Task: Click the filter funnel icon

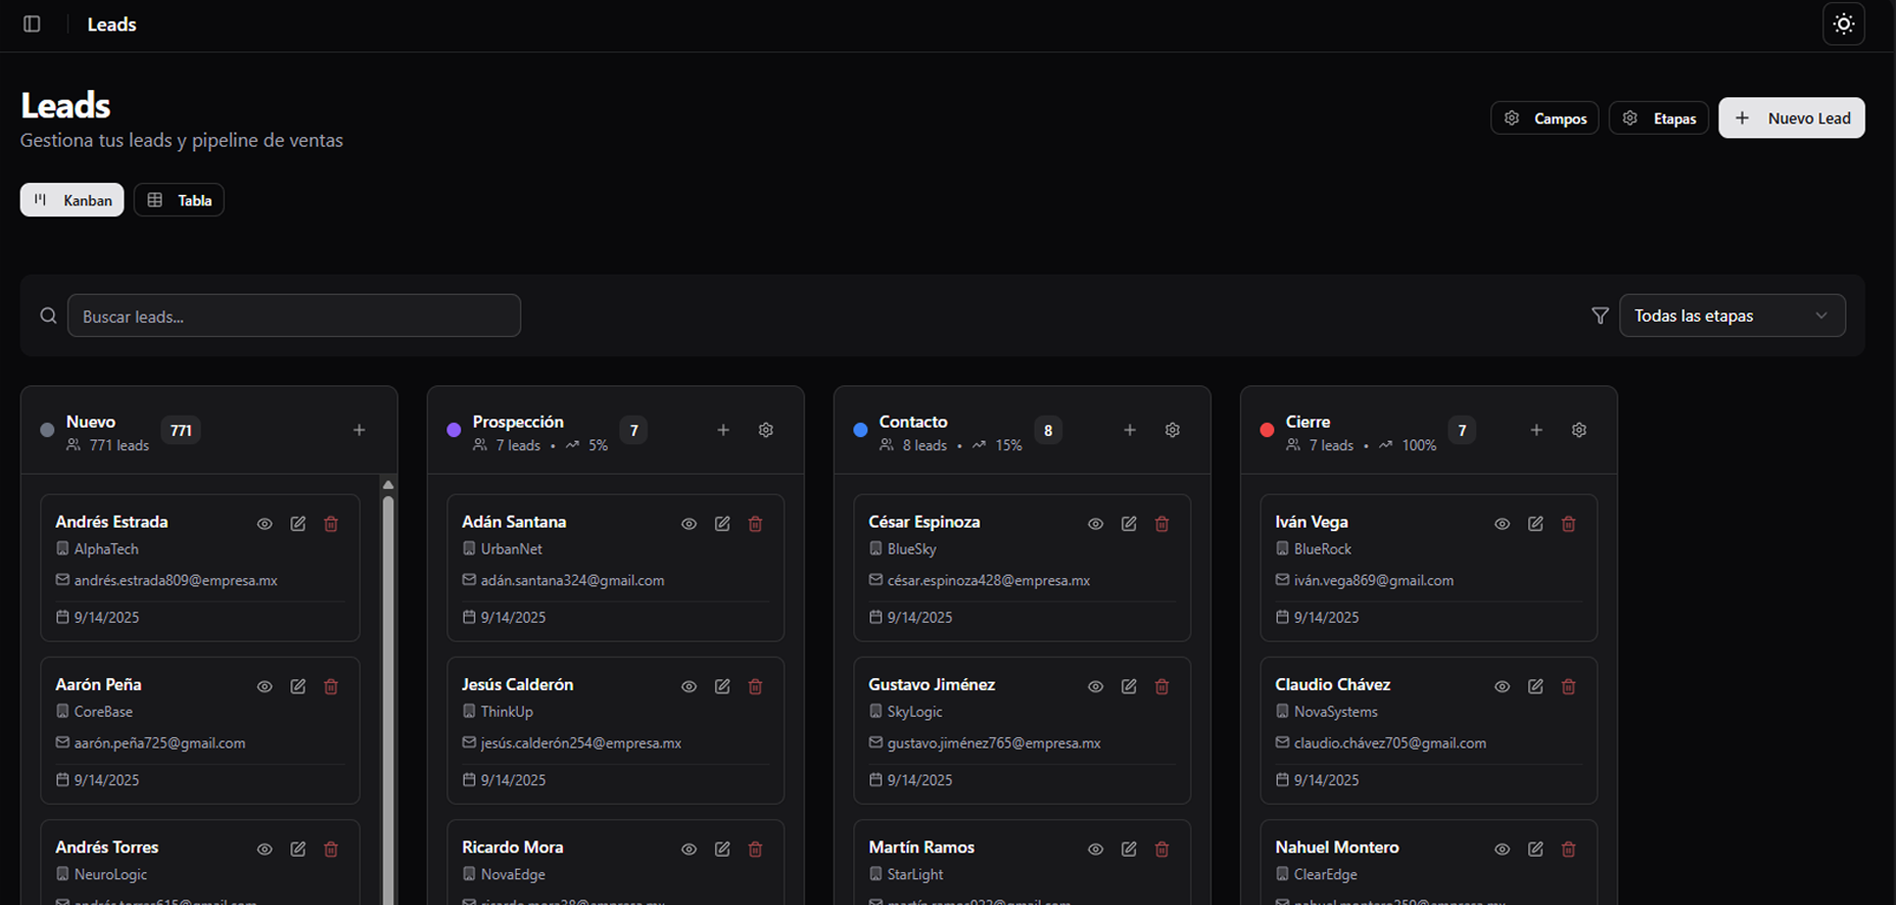Action: [1600, 316]
